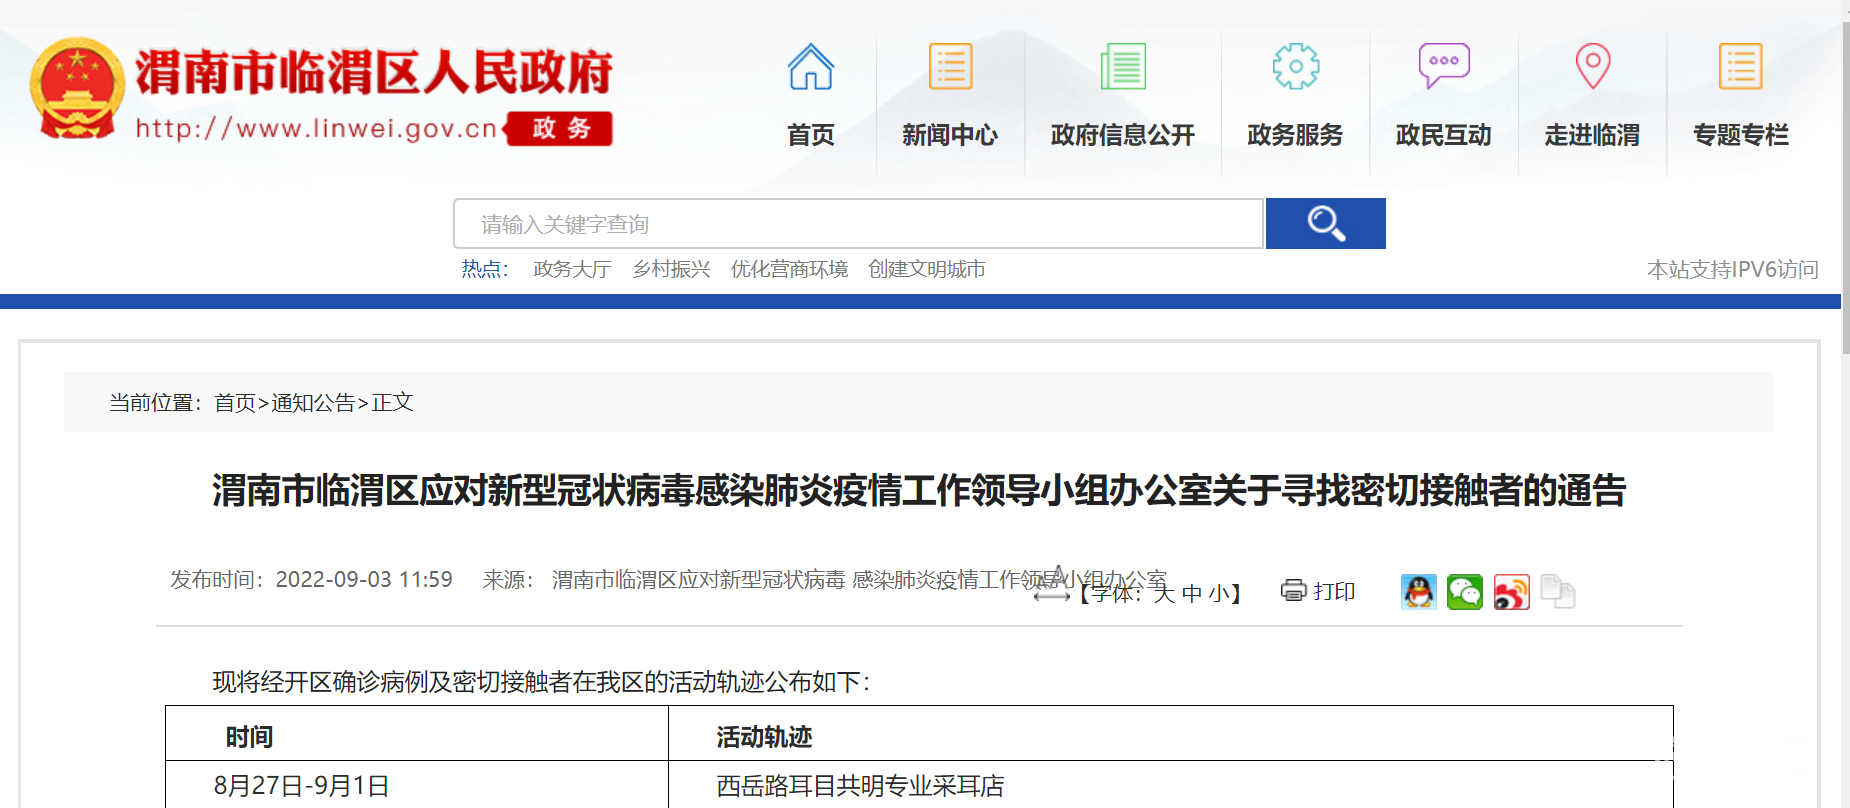Open 政务服务 via gear icon
The image size is (1850, 808).
(x=1295, y=67)
